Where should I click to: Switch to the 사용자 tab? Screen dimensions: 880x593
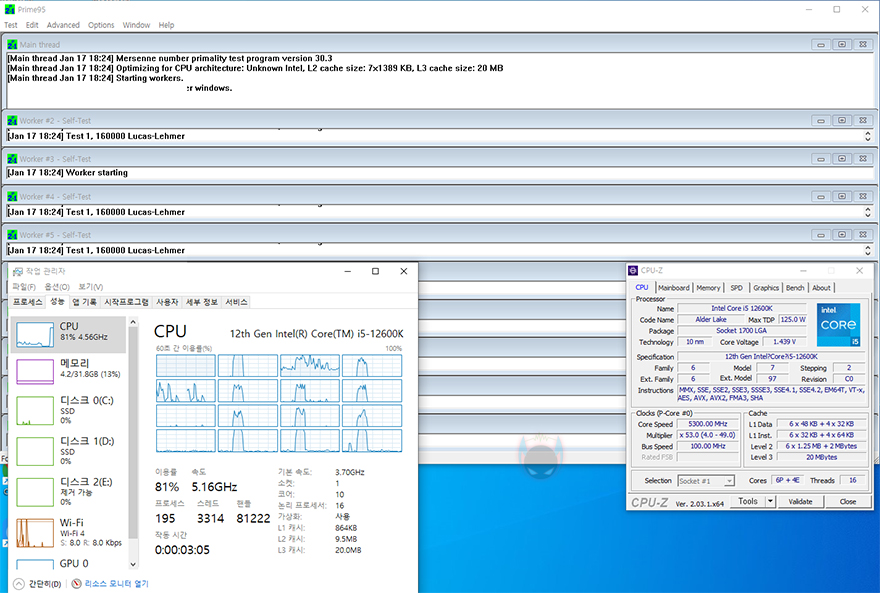pyautogui.click(x=167, y=302)
